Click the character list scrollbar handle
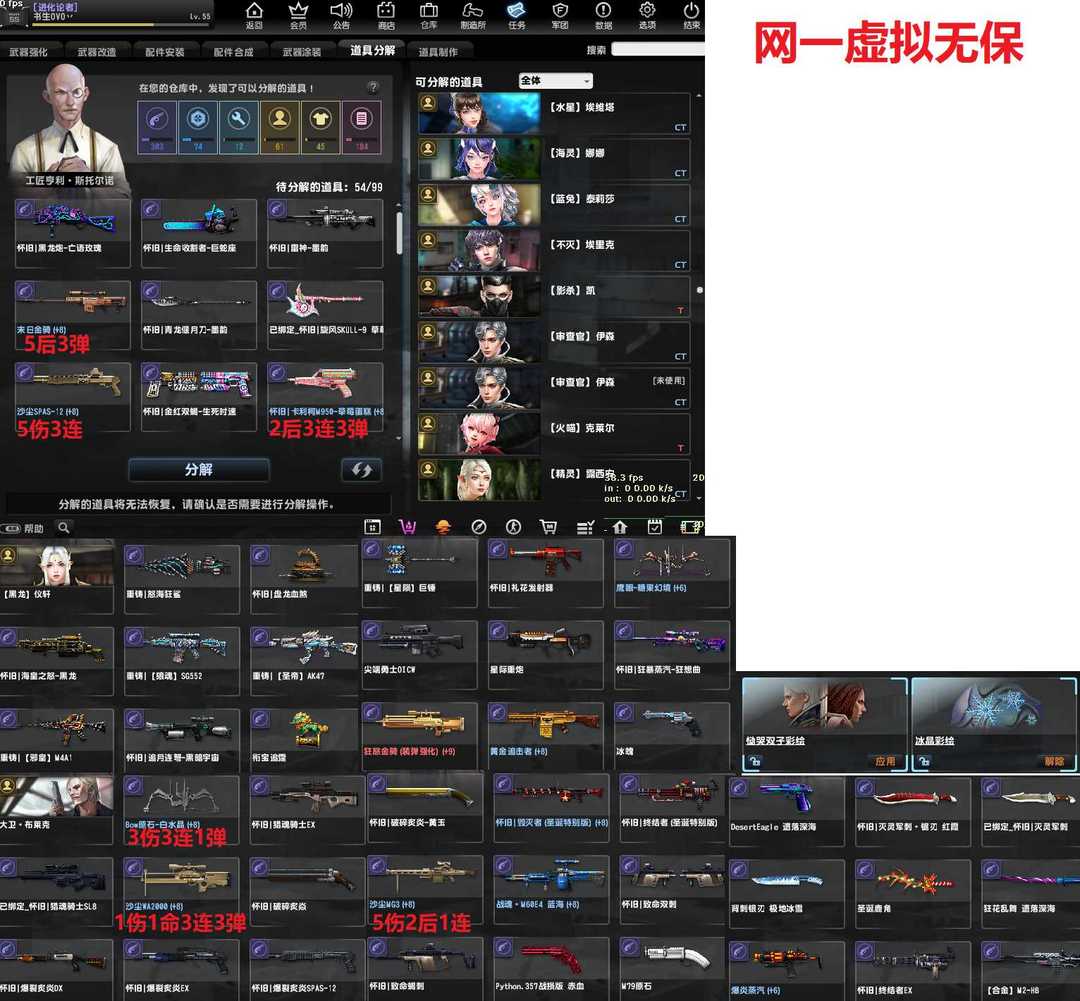The width and height of the screenshot is (1080, 1001). click(699, 290)
